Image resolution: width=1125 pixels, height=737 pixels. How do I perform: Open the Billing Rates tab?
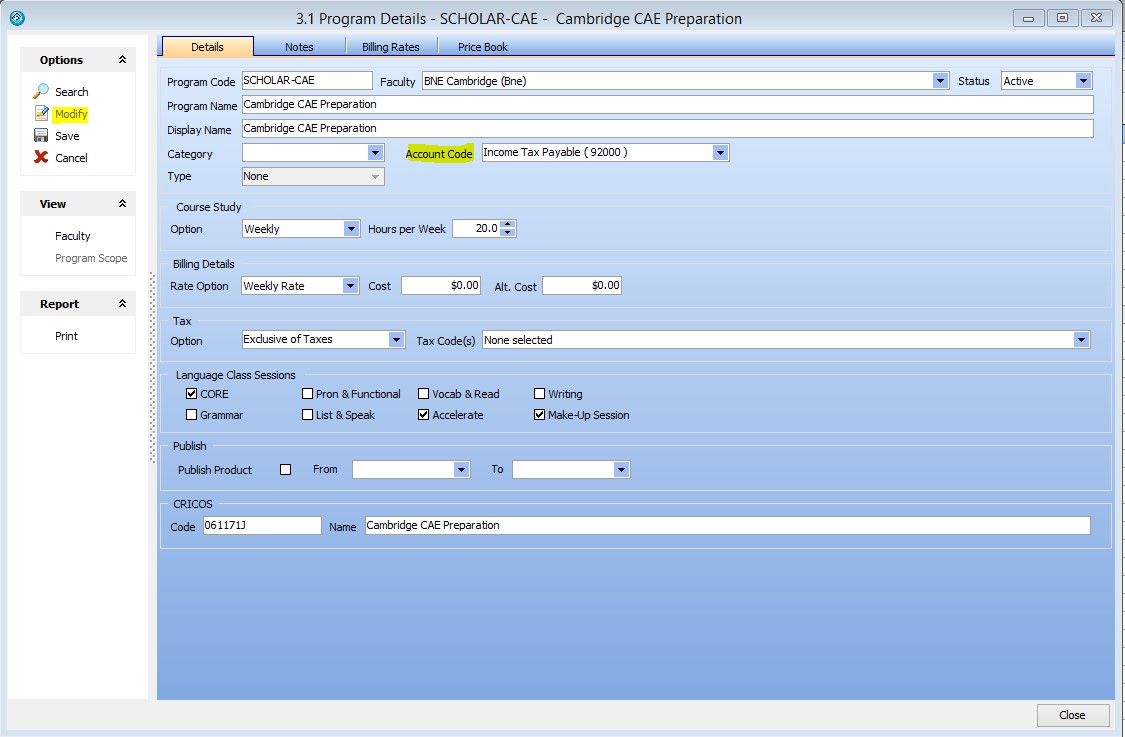click(391, 46)
